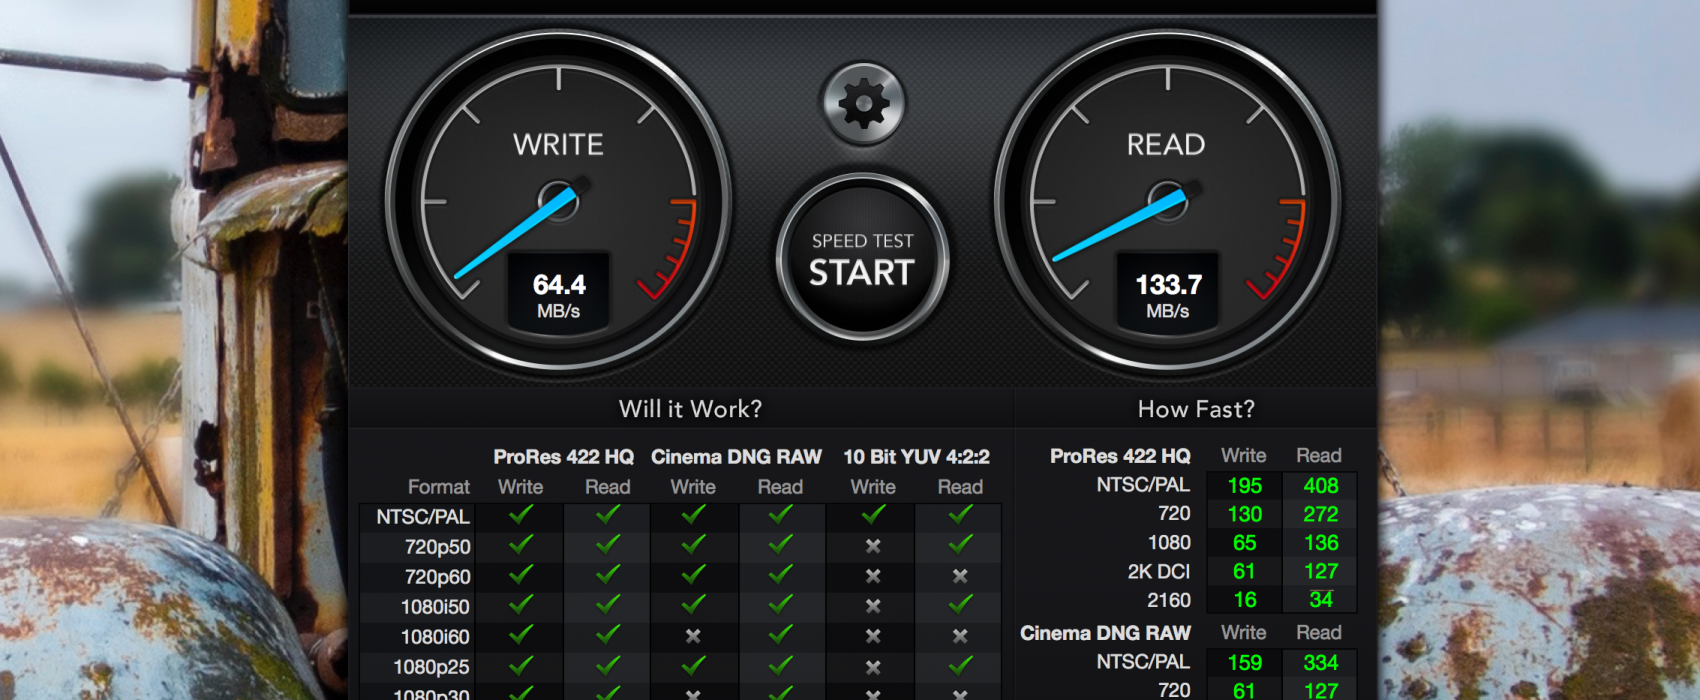Select ProRes NTSC/PAL write value 195

tap(1244, 486)
